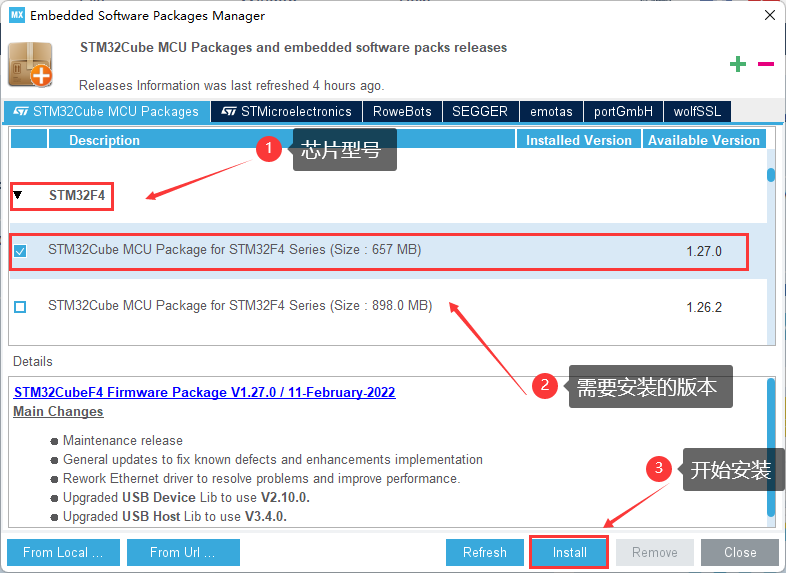Click the Releases Information last refreshed text

[232, 86]
